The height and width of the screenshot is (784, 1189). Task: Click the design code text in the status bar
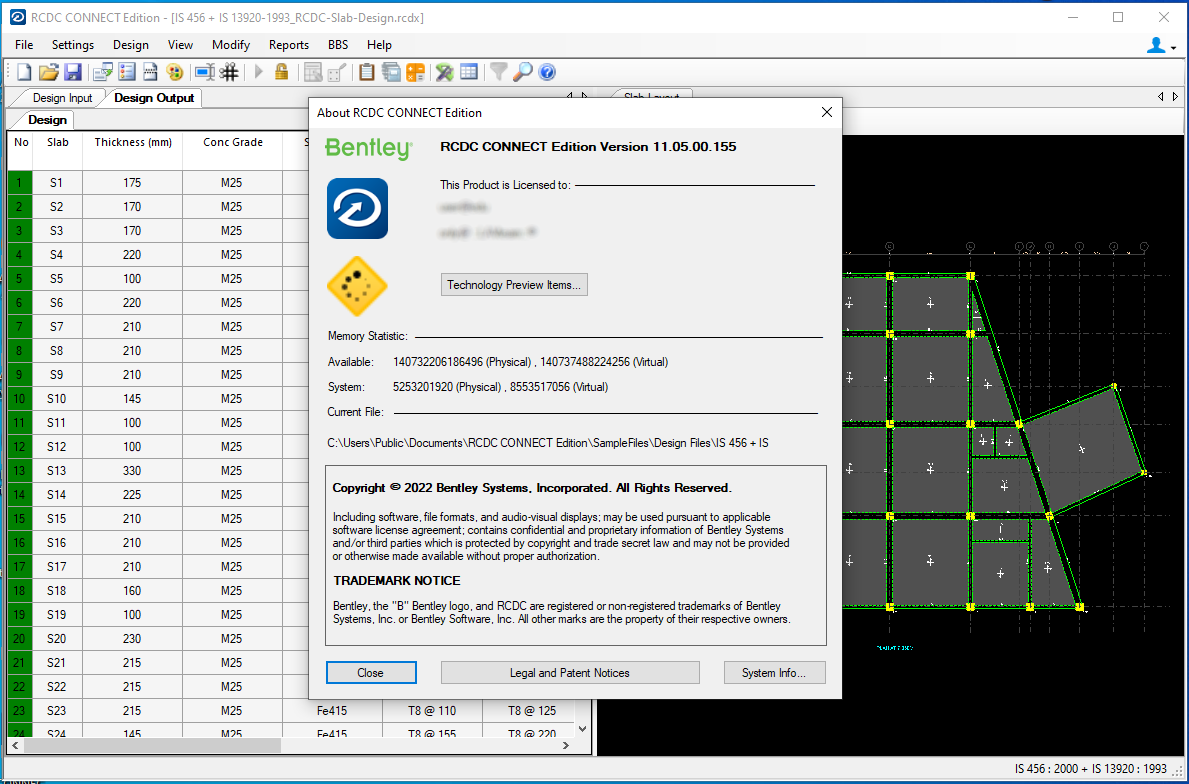[1090, 769]
